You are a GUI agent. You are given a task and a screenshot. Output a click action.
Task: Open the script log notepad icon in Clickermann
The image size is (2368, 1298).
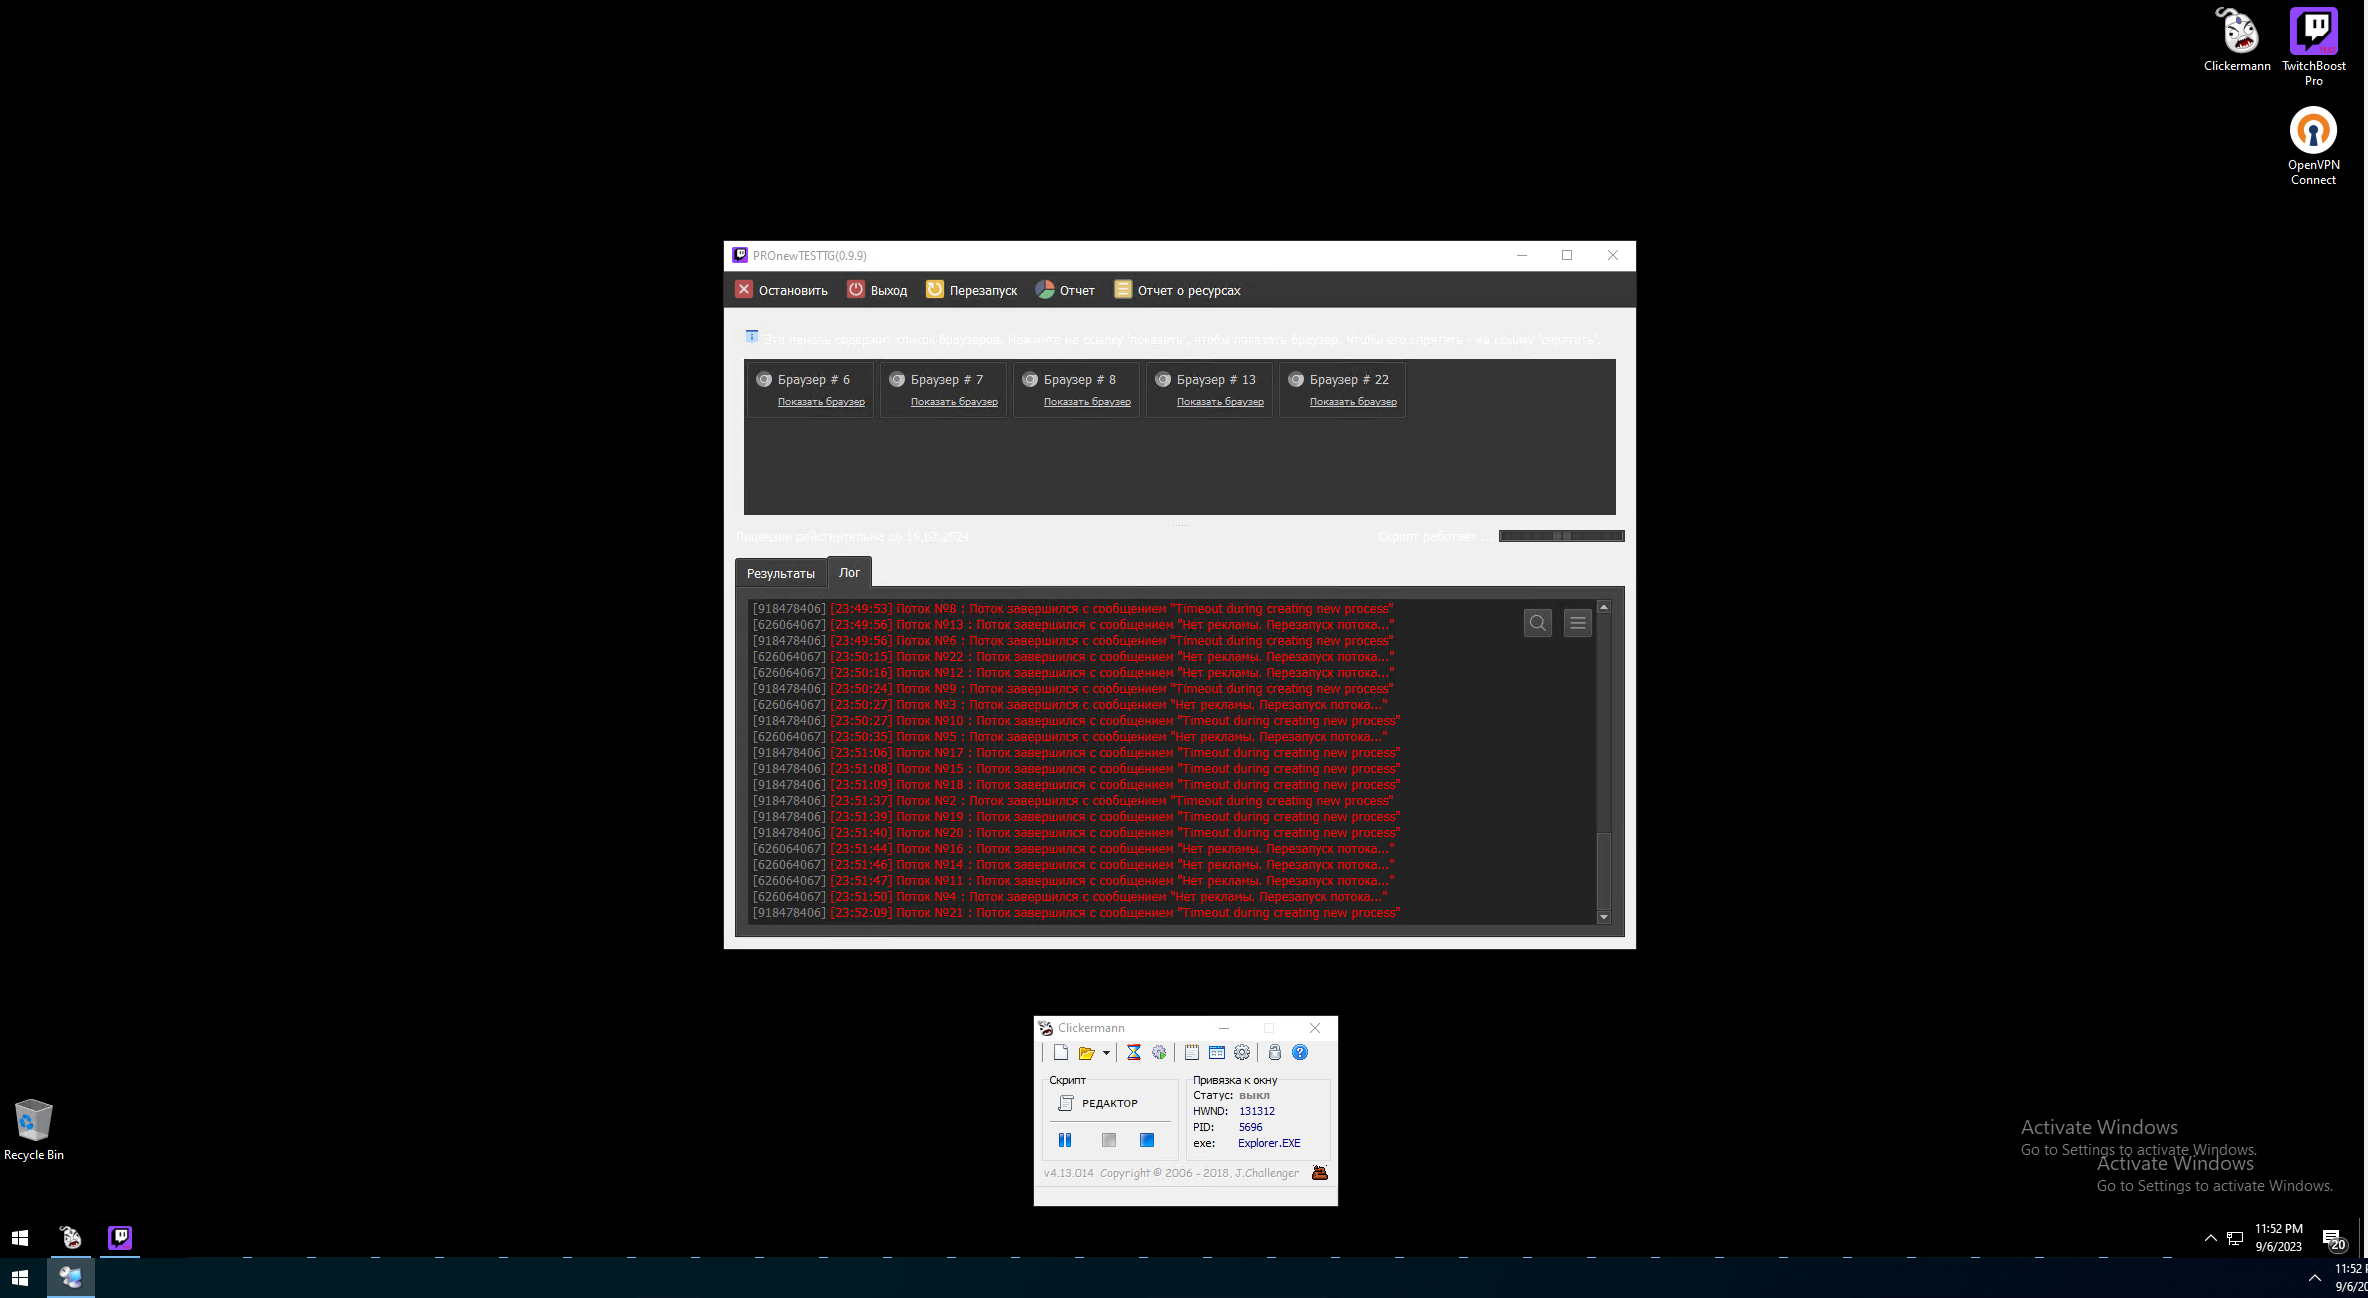point(1192,1052)
